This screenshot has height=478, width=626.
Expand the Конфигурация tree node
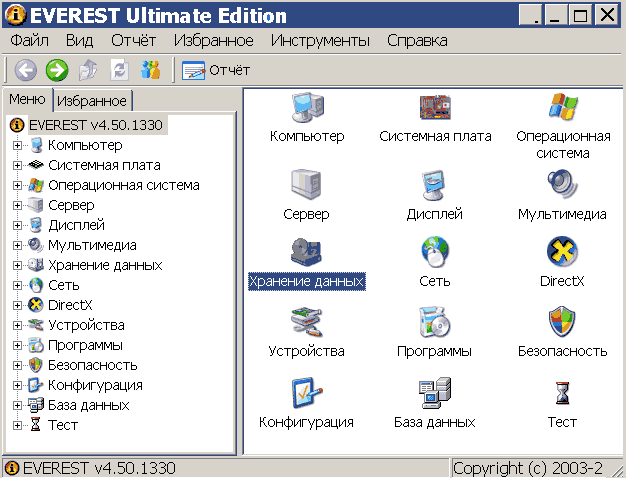point(17,385)
